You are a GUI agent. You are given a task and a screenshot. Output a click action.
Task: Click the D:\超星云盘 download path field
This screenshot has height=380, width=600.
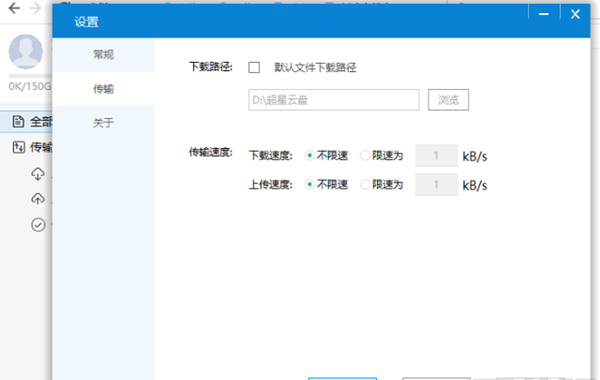334,100
